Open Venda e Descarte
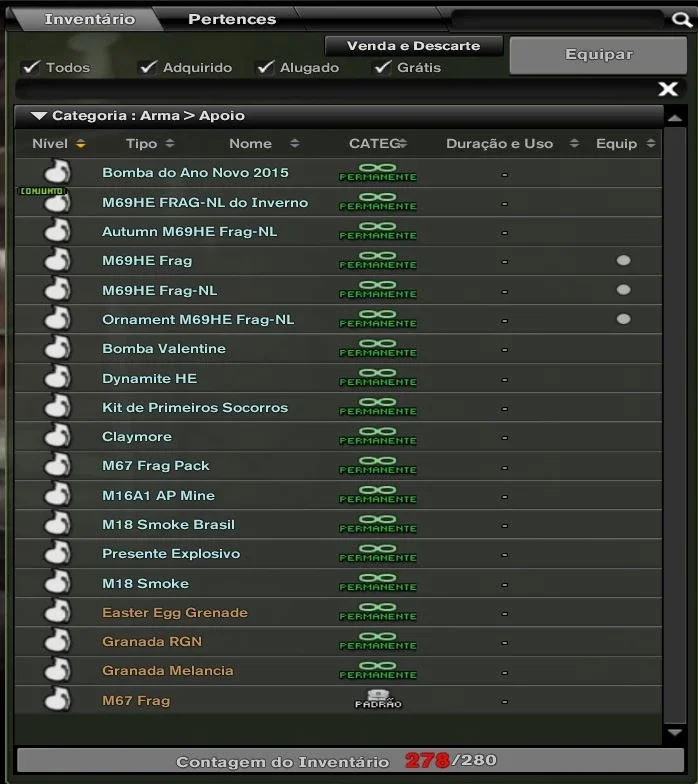Image resolution: width=698 pixels, height=784 pixels. [x=414, y=46]
